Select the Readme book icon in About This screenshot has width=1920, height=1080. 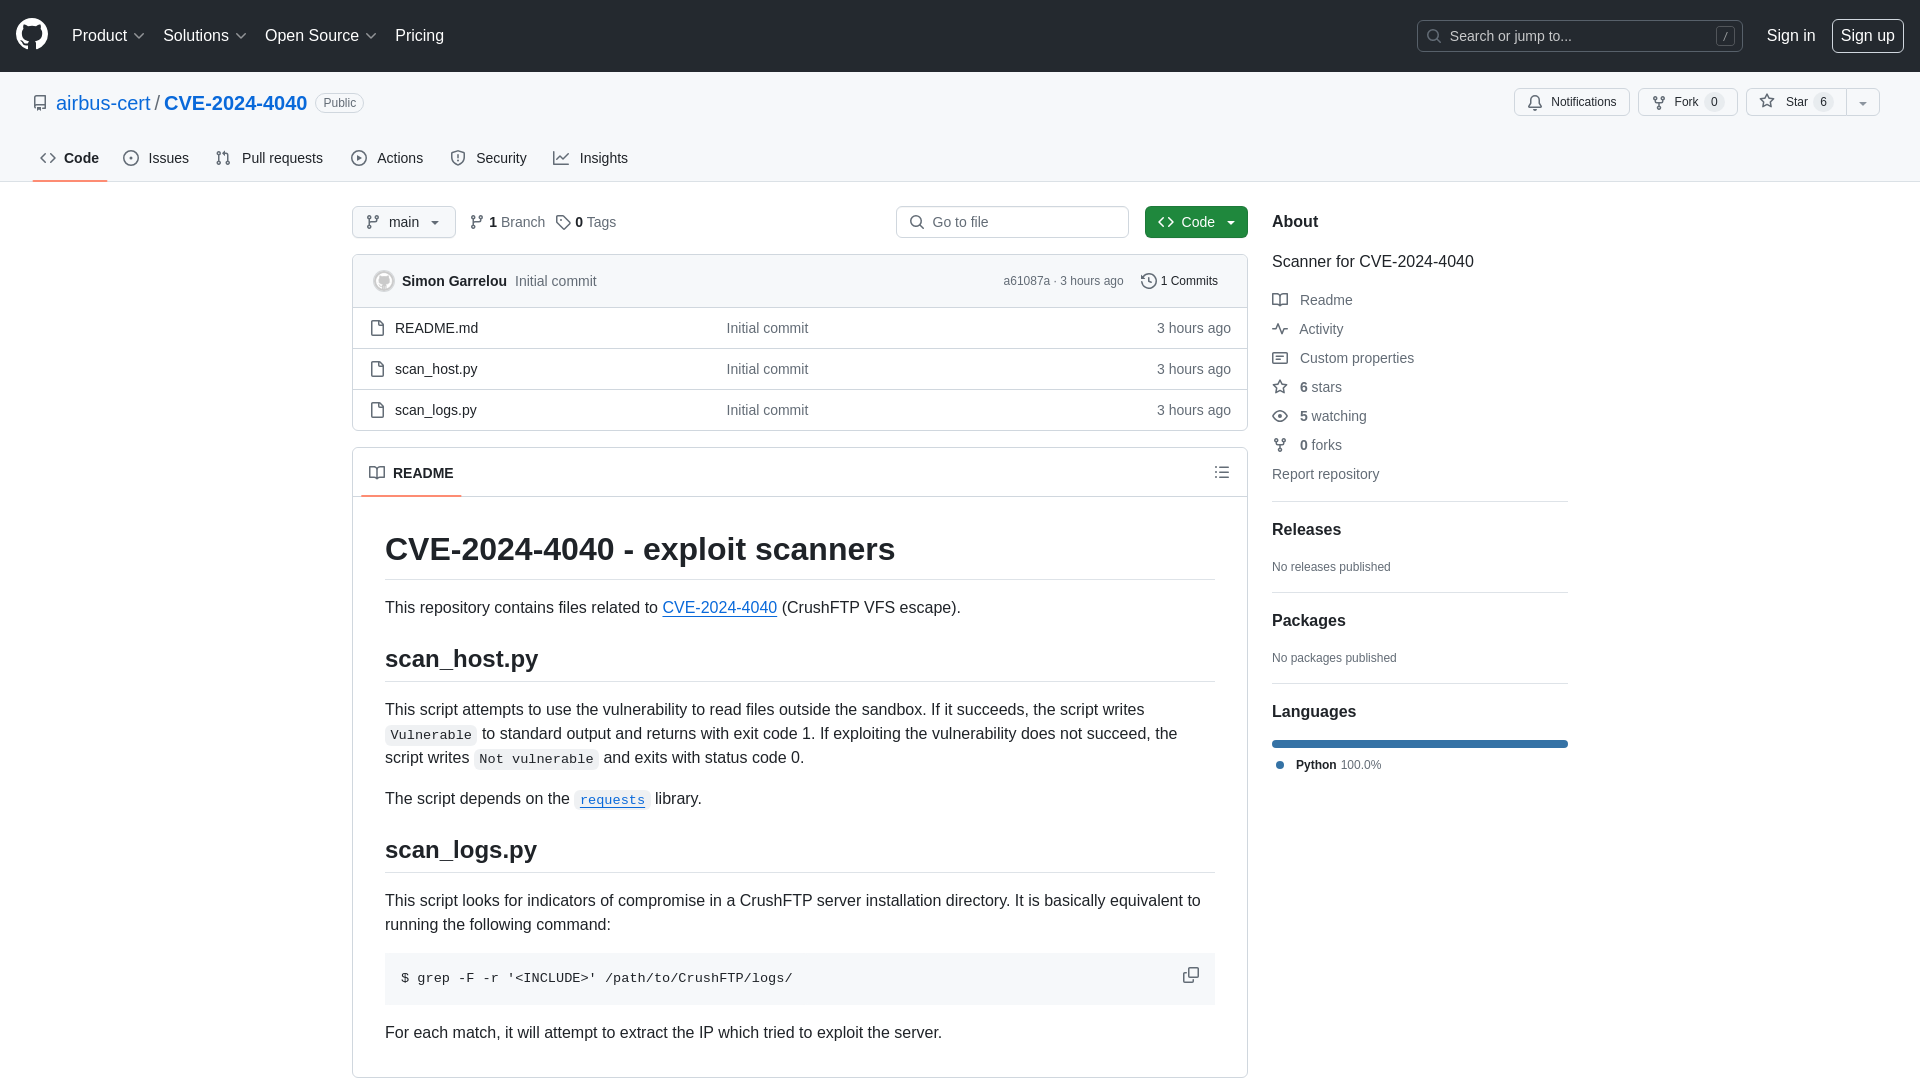click(1280, 300)
